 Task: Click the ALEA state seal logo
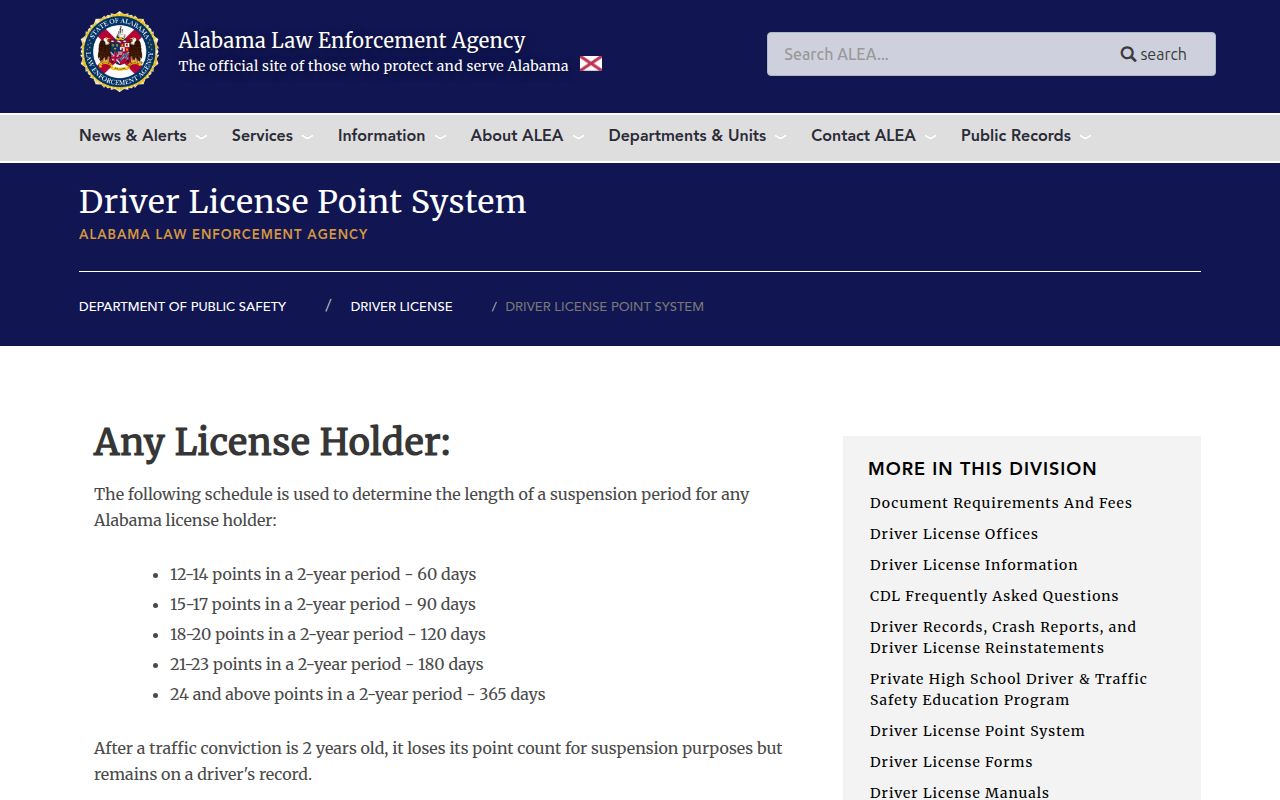tap(120, 52)
